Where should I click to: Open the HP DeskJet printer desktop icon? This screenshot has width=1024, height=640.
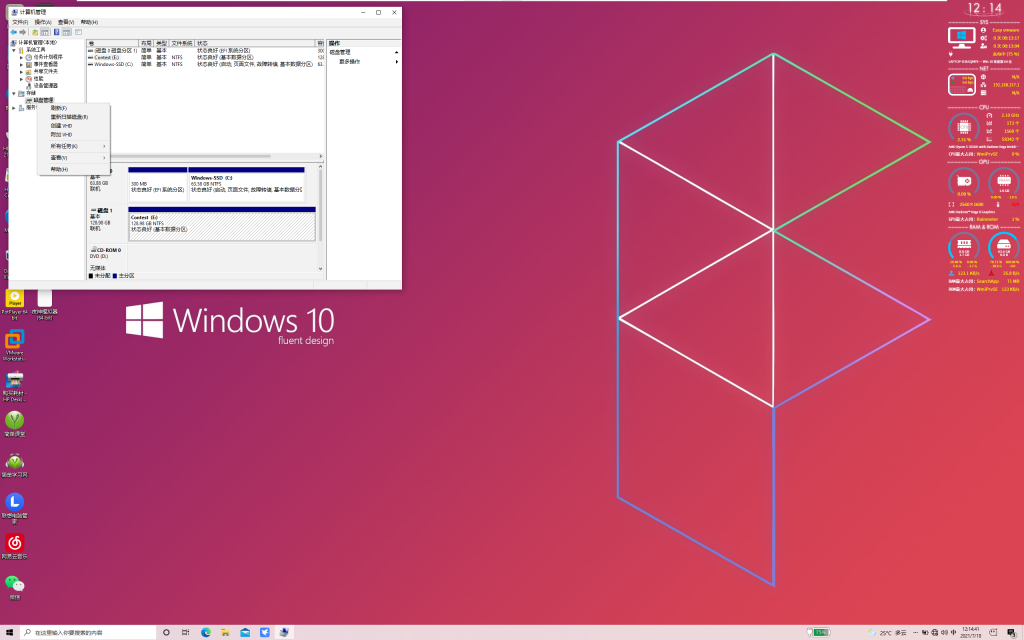[14, 386]
